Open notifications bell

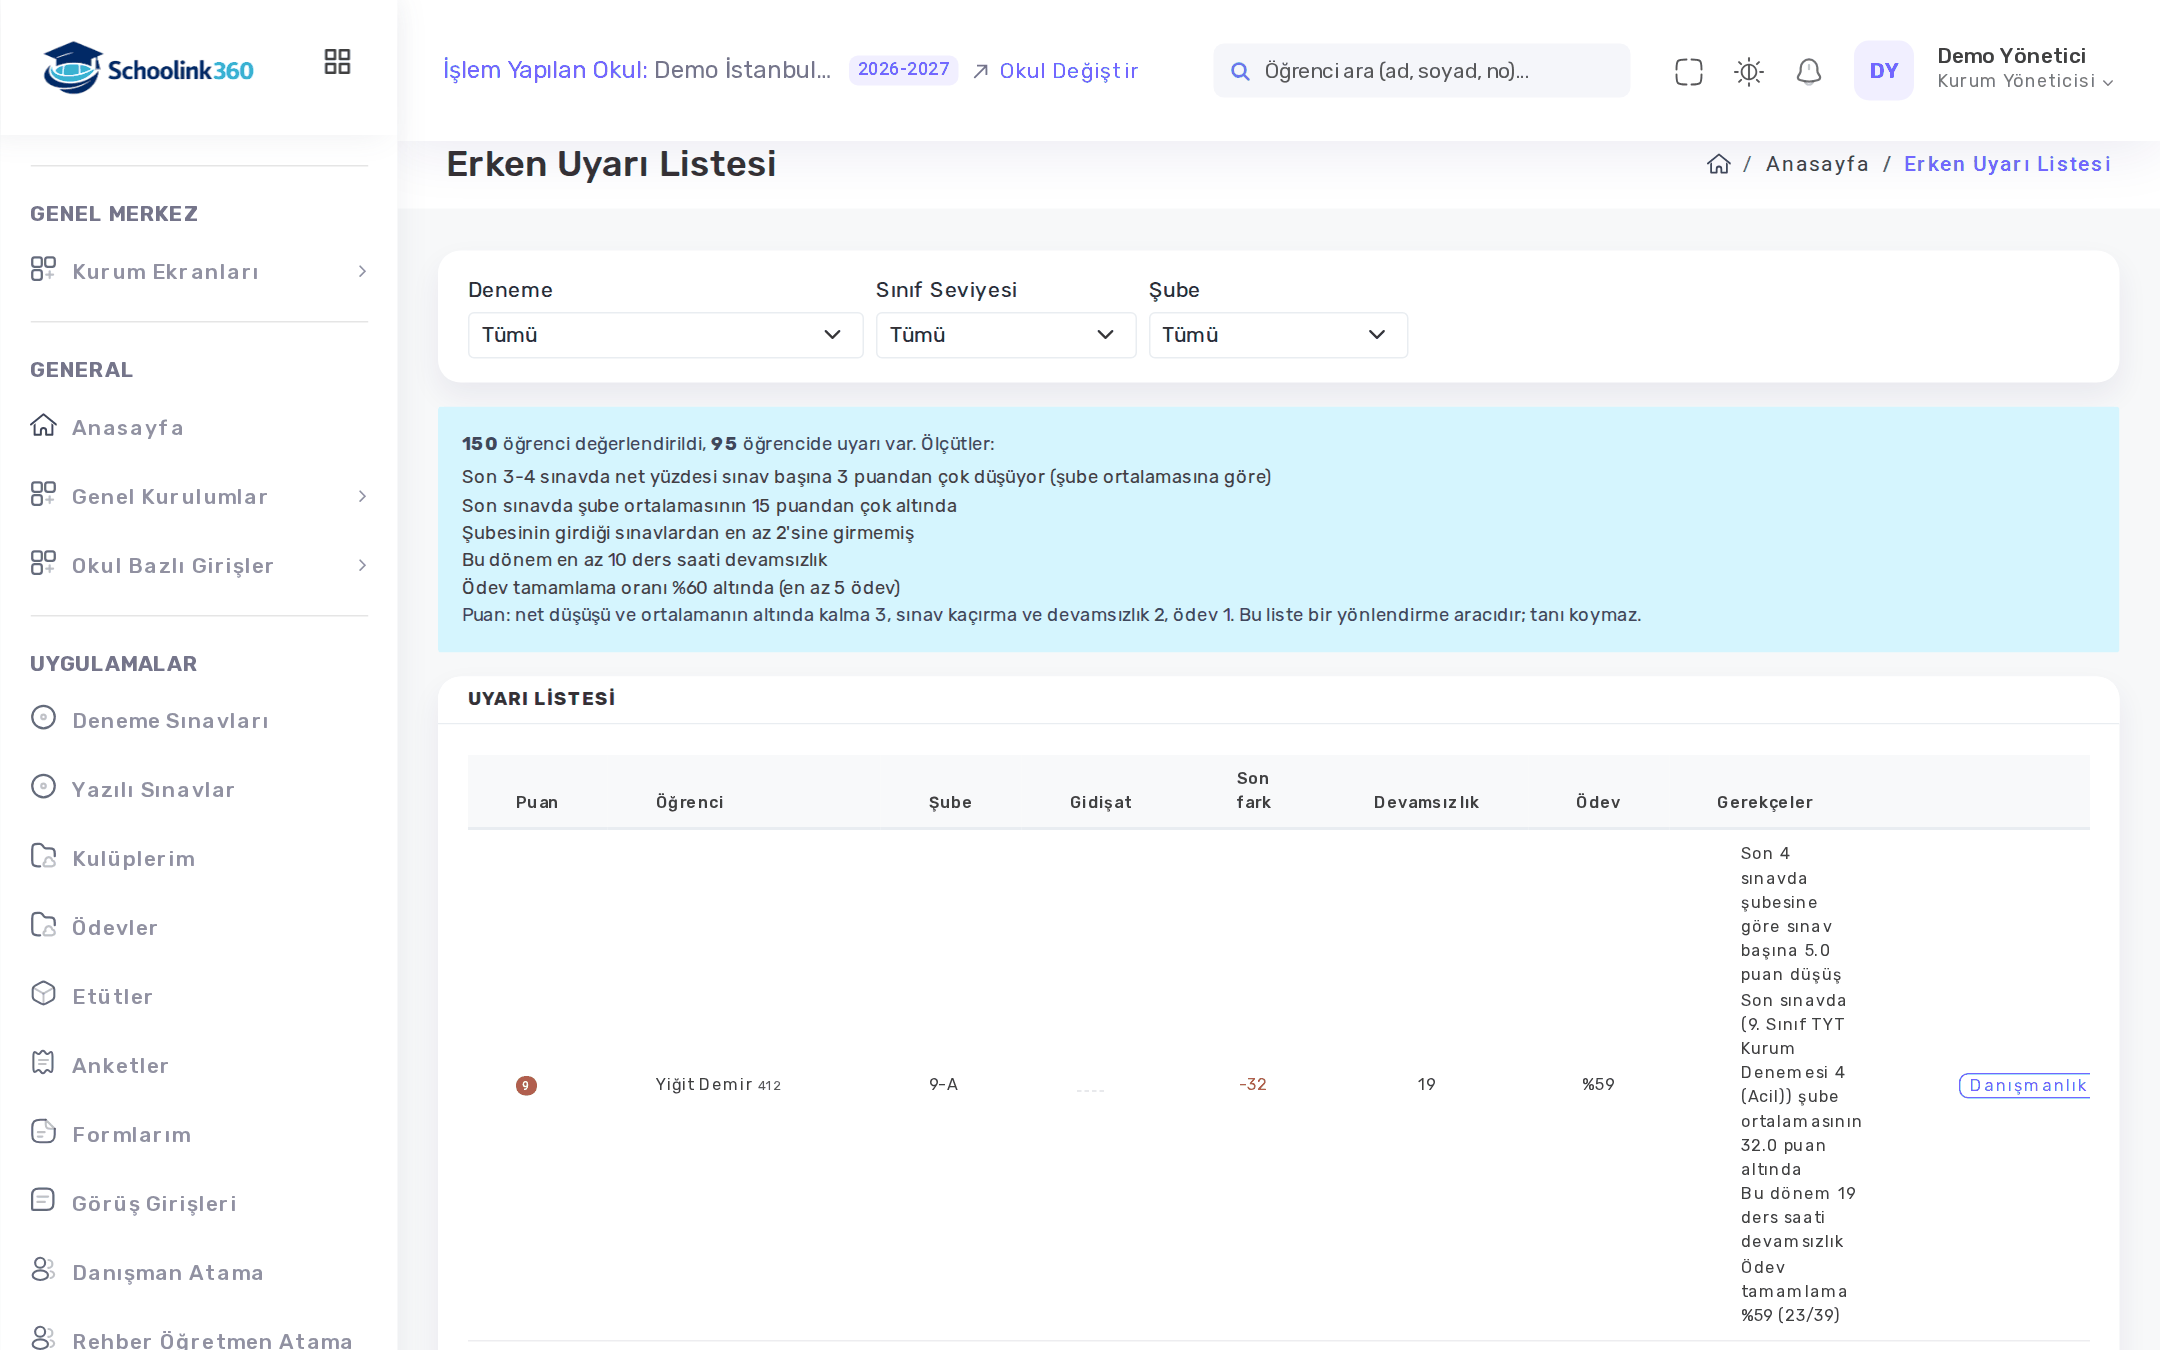[1809, 71]
